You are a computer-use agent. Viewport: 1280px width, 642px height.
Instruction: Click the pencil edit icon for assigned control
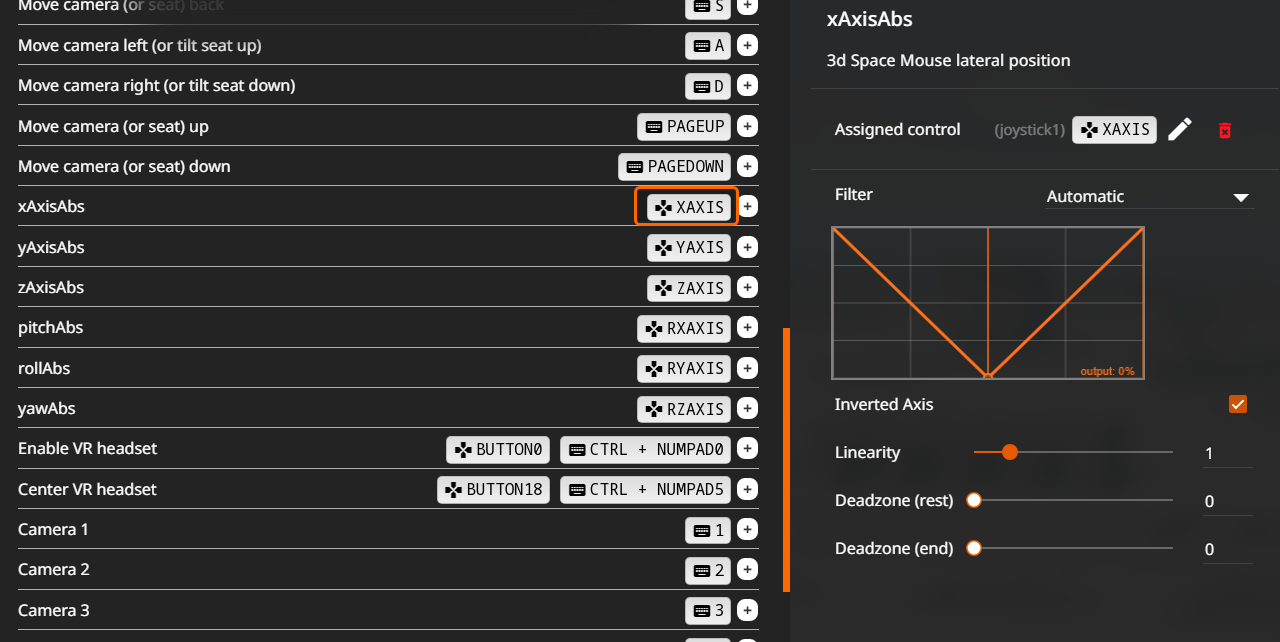click(x=1180, y=129)
